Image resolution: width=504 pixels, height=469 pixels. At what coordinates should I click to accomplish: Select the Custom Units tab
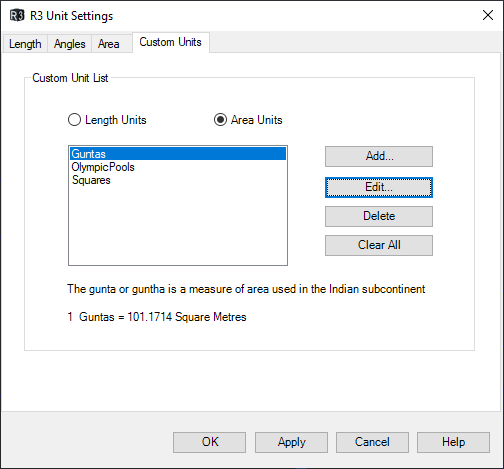pos(171,42)
